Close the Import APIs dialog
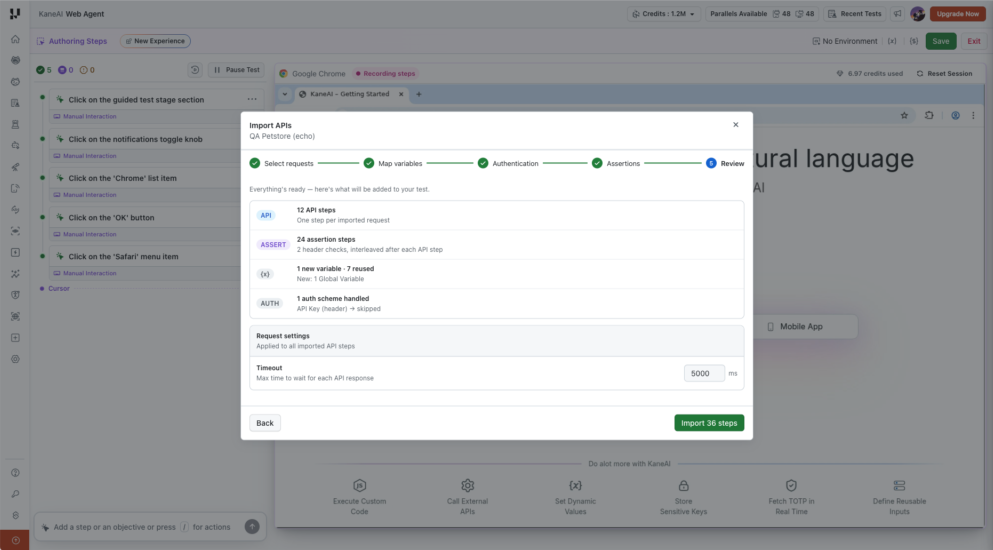Image resolution: width=993 pixels, height=550 pixels. click(735, 125)
